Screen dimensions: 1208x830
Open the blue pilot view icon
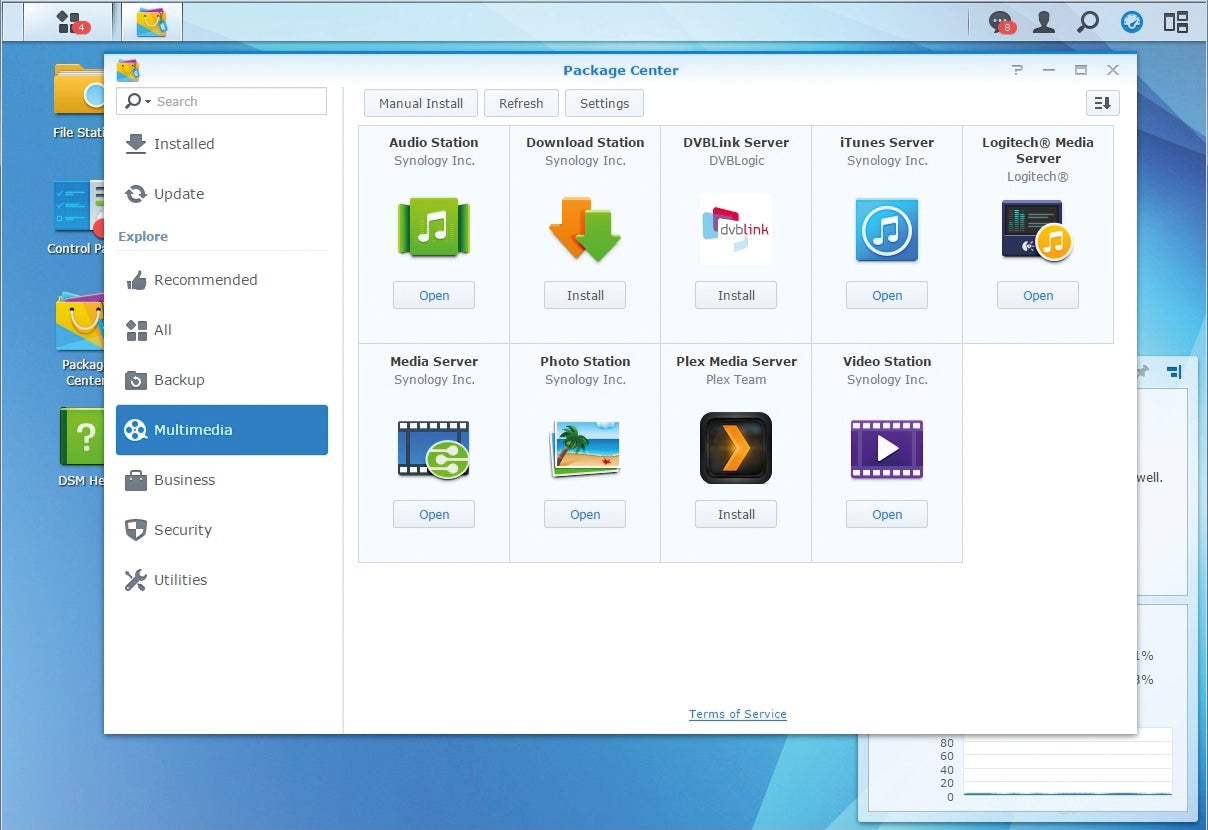(x=1132, y=21)
